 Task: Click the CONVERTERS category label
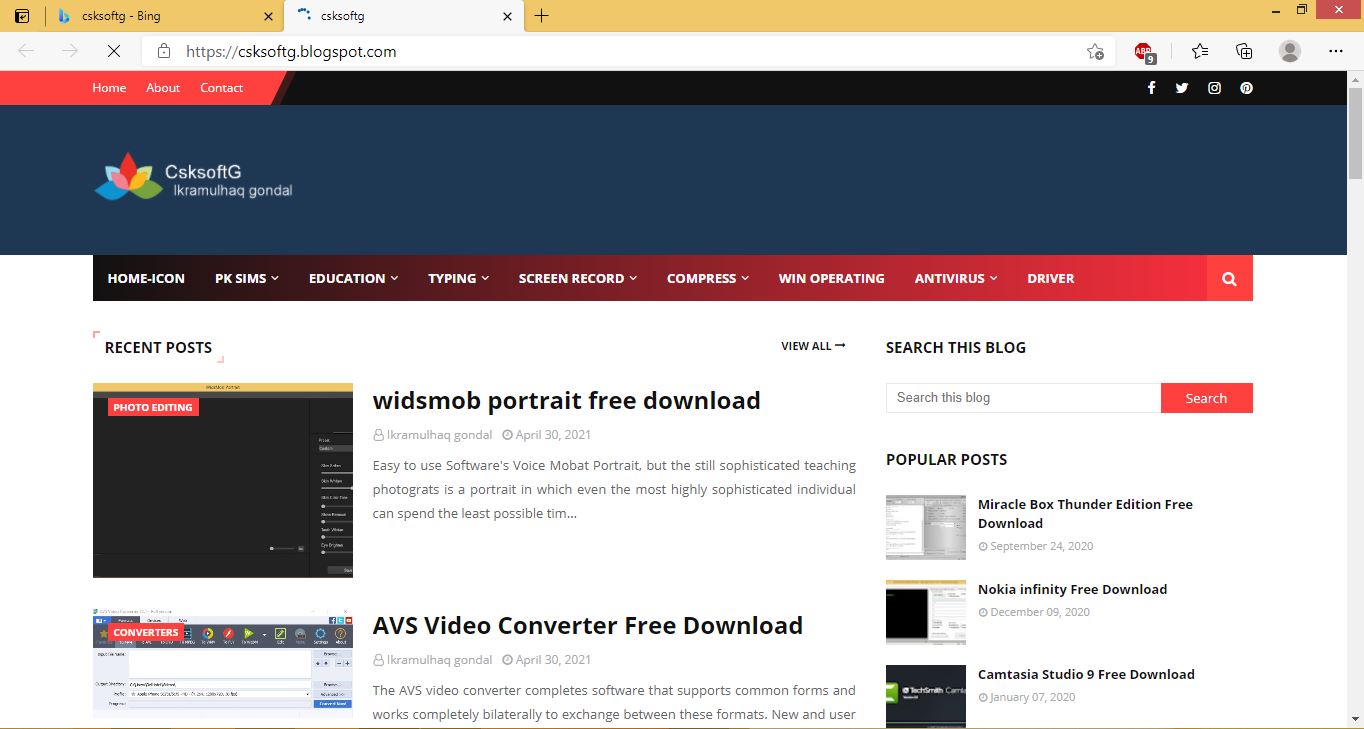coord(146,632)
